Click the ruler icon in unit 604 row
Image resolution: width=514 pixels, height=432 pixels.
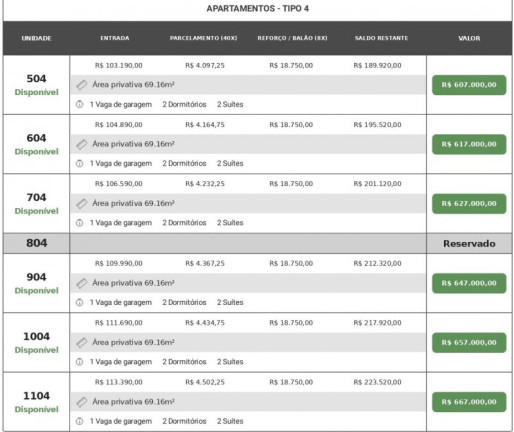(81, 144)
